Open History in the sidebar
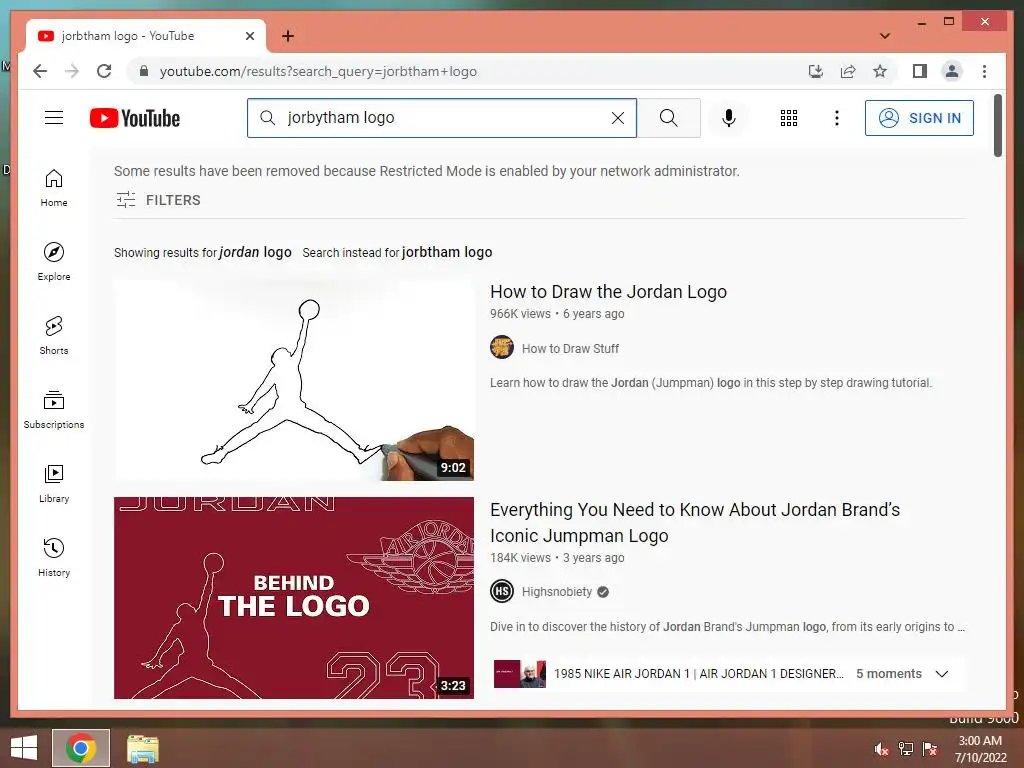 click(54, 557)
